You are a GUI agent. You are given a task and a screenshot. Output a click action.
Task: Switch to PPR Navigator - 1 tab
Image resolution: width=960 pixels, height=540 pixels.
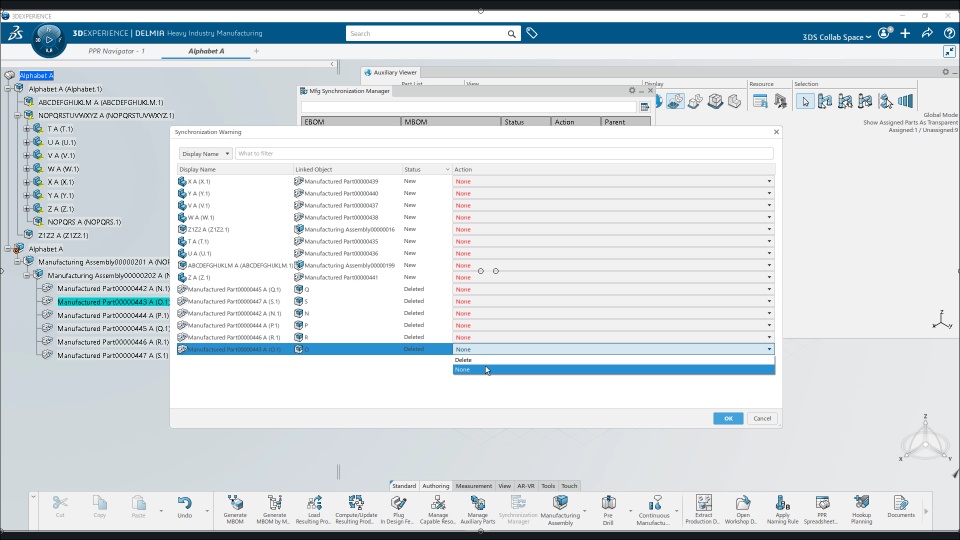coord(116,51)
